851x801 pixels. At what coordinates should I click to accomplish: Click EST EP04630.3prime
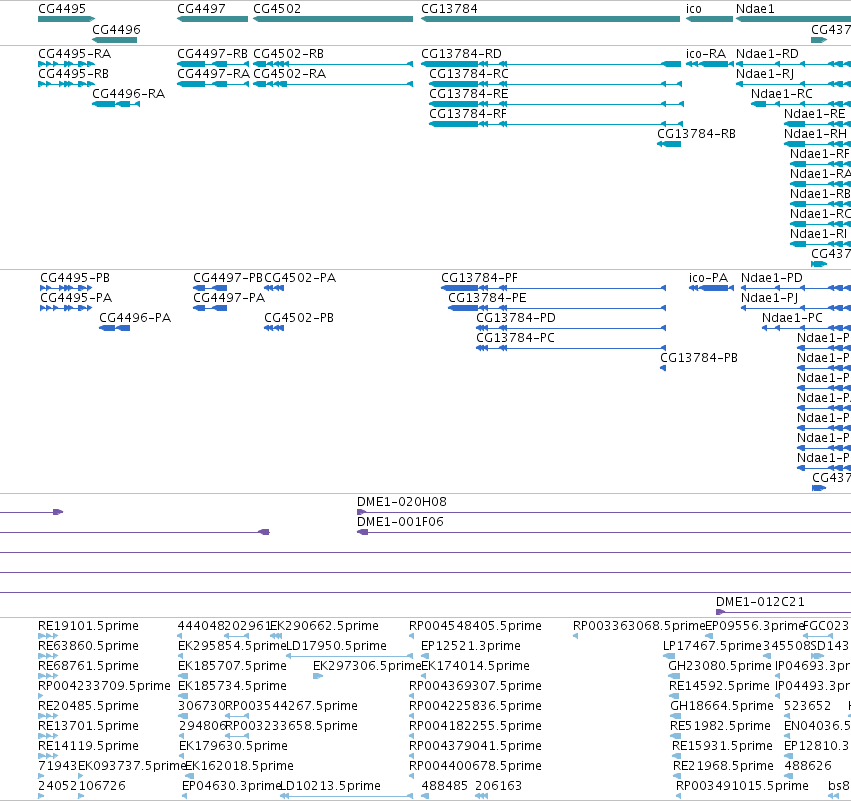coord(231,785)
